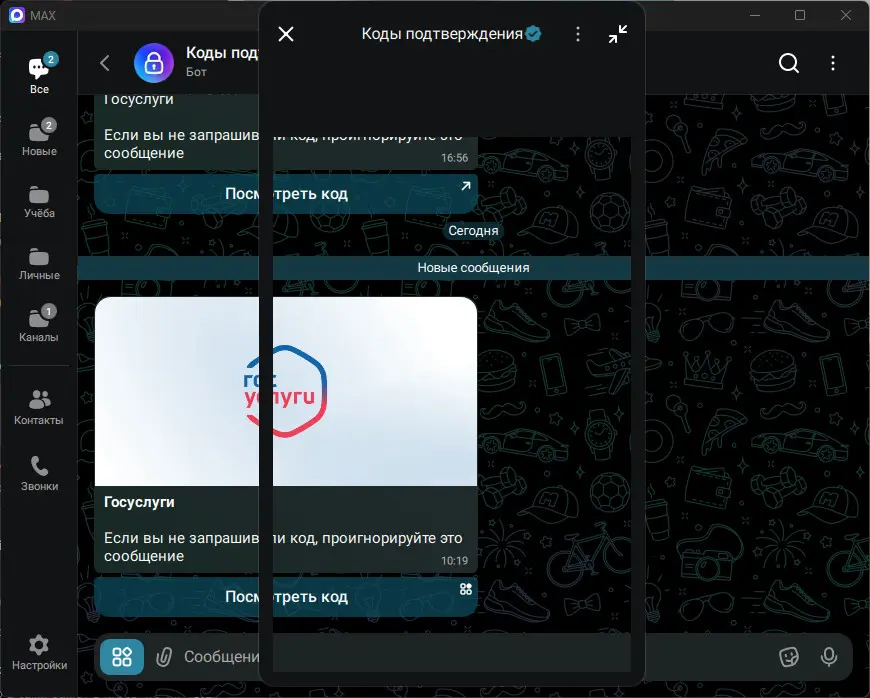Screen dimensions: 870x698
Task: Open the bot menu grid button
Action: click(122, 656)
